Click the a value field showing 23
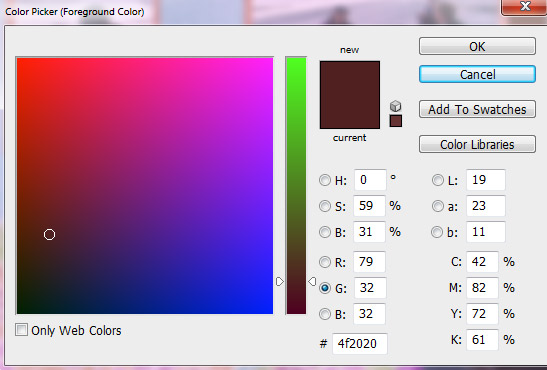Viewport: 547px width, 370px height. click(x=486, y=206)
